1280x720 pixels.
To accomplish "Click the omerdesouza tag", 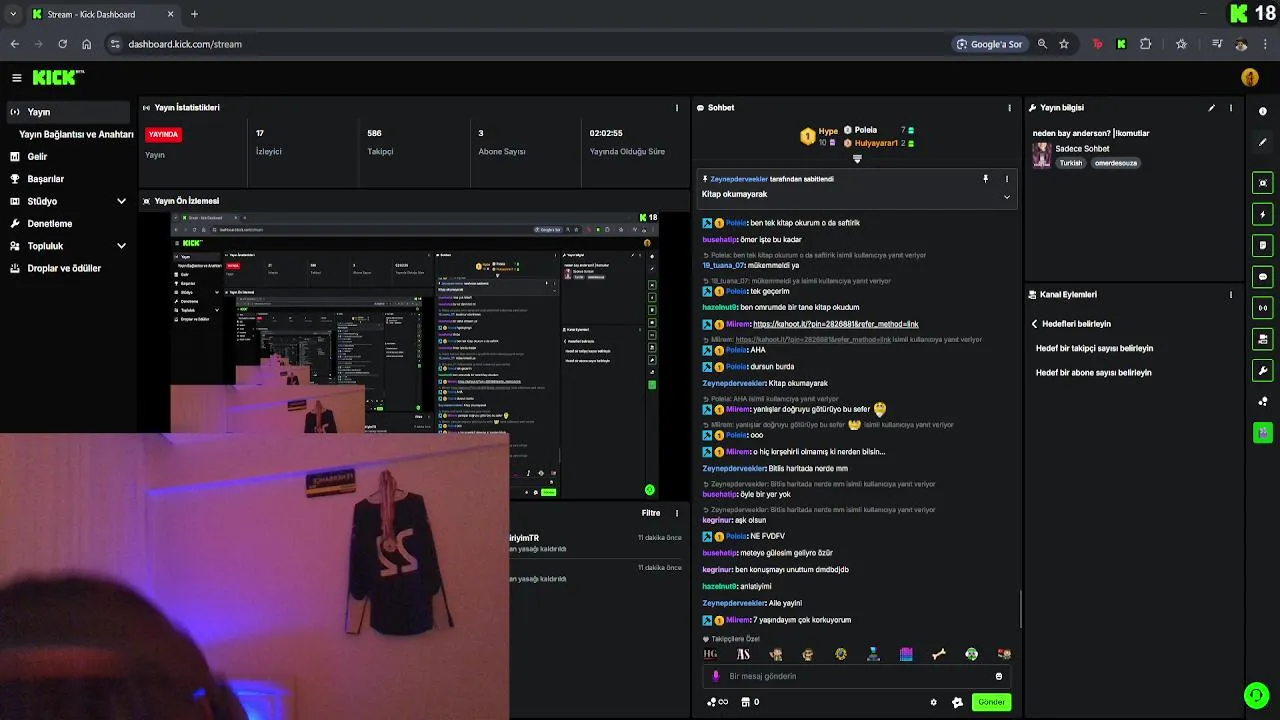I will [x=1115, y=163].
